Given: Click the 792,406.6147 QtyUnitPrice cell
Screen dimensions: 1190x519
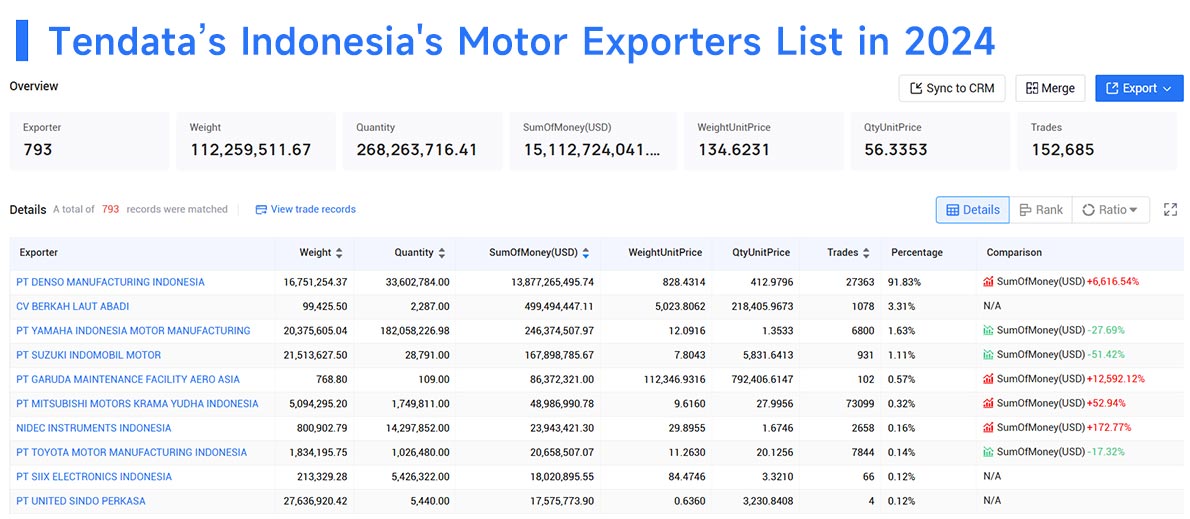Looking at the screenshot, I should tap(754, 379).
